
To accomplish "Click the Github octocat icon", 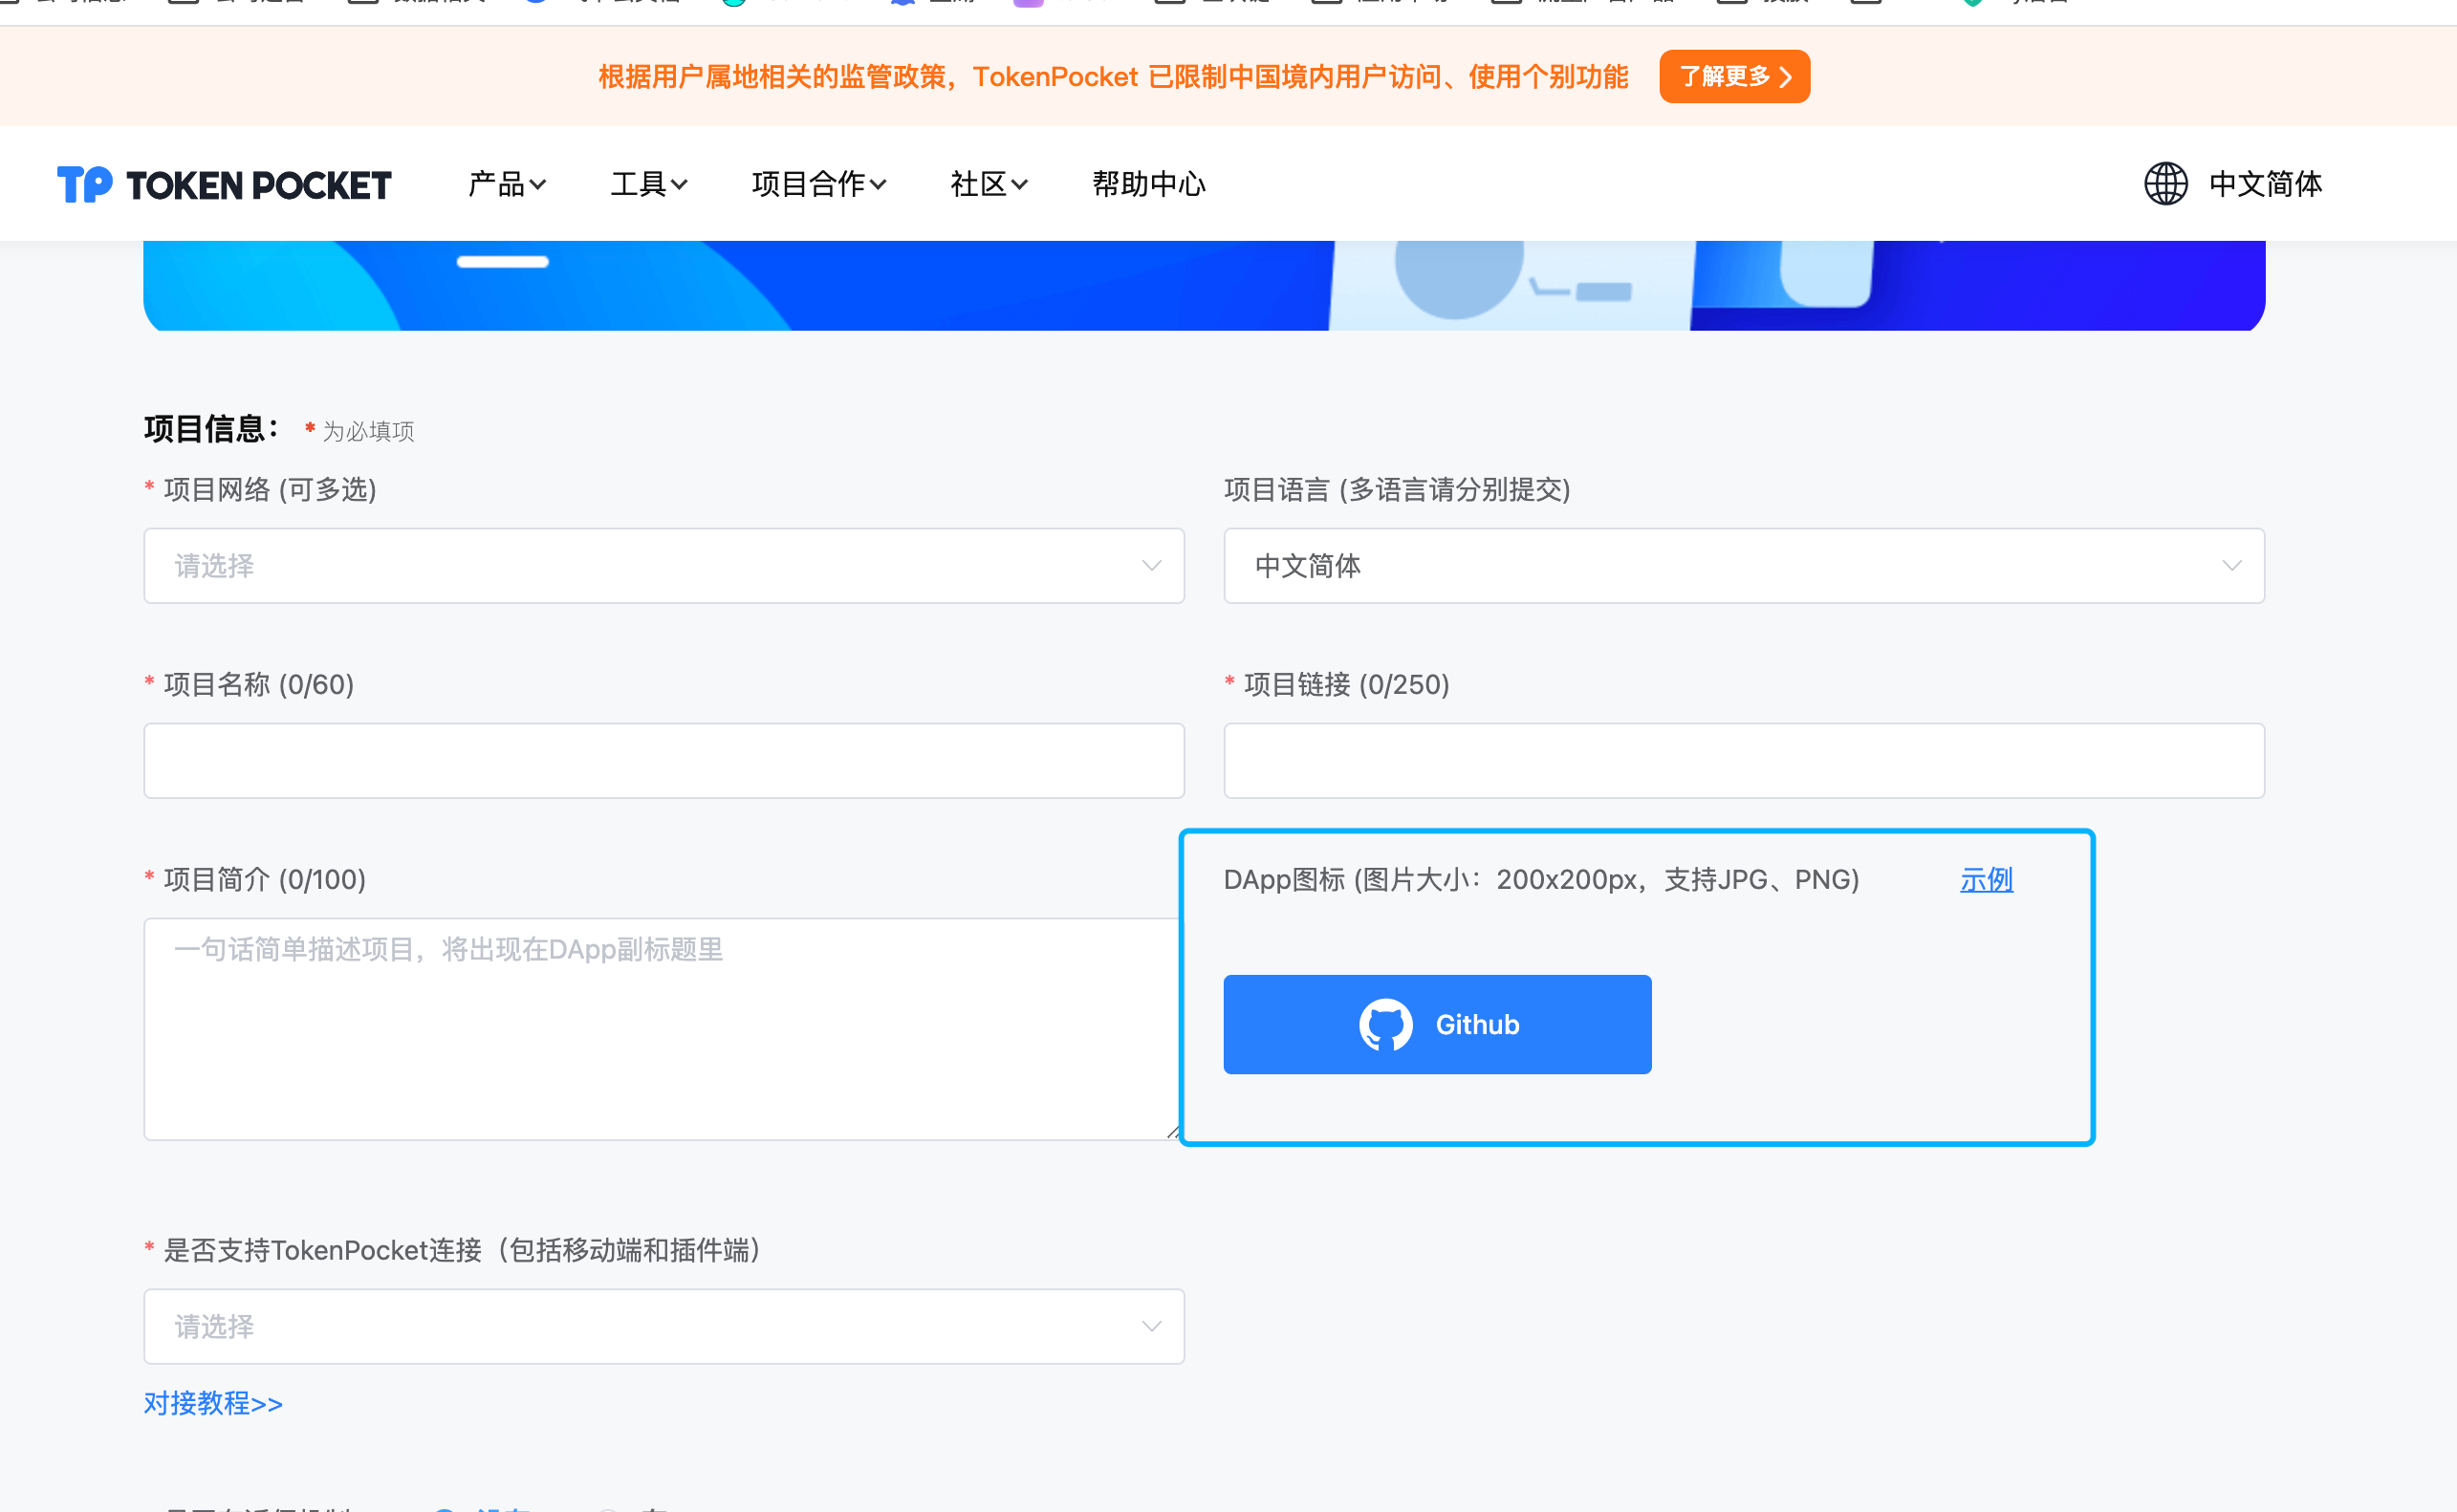I will [x=1385, y=1025].
